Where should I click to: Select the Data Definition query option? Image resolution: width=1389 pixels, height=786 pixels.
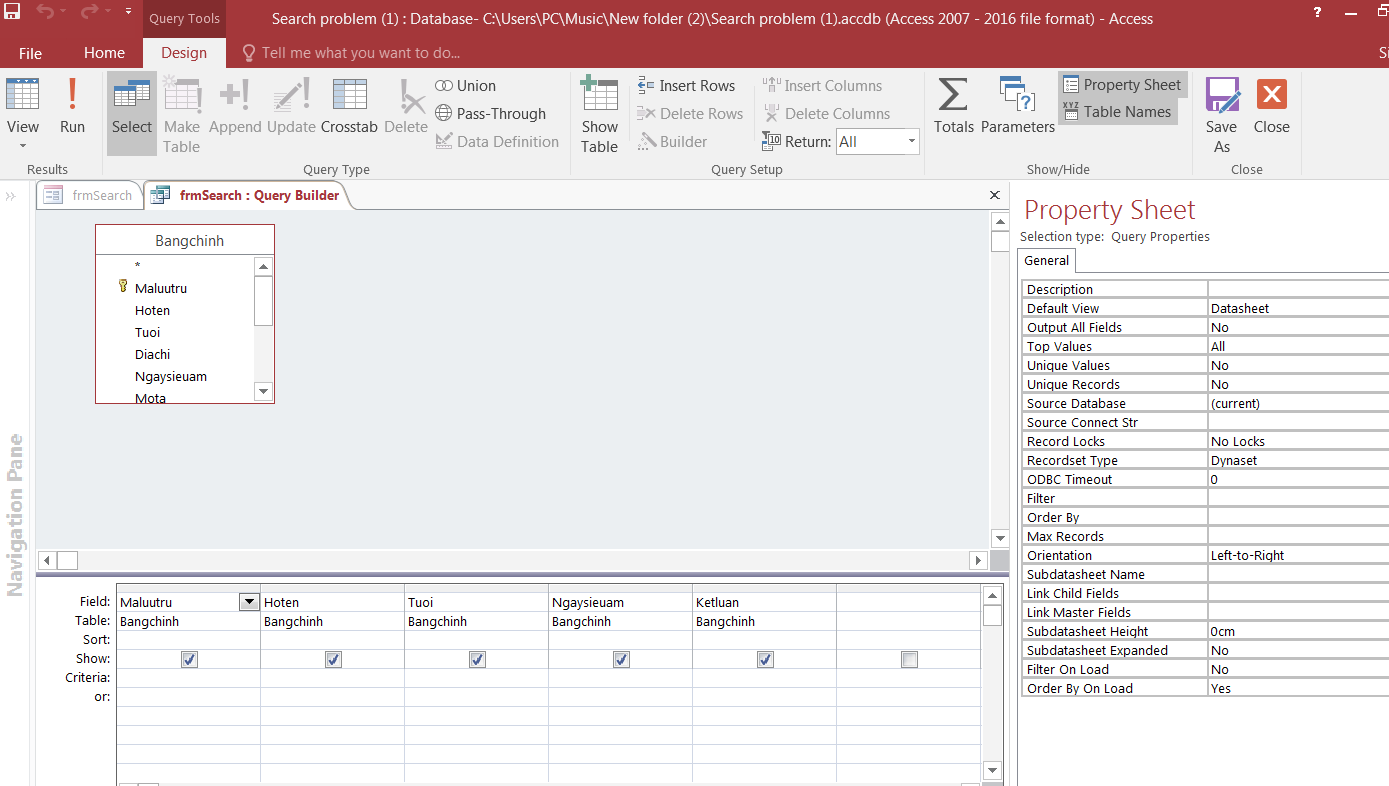[x=497, y=142]
